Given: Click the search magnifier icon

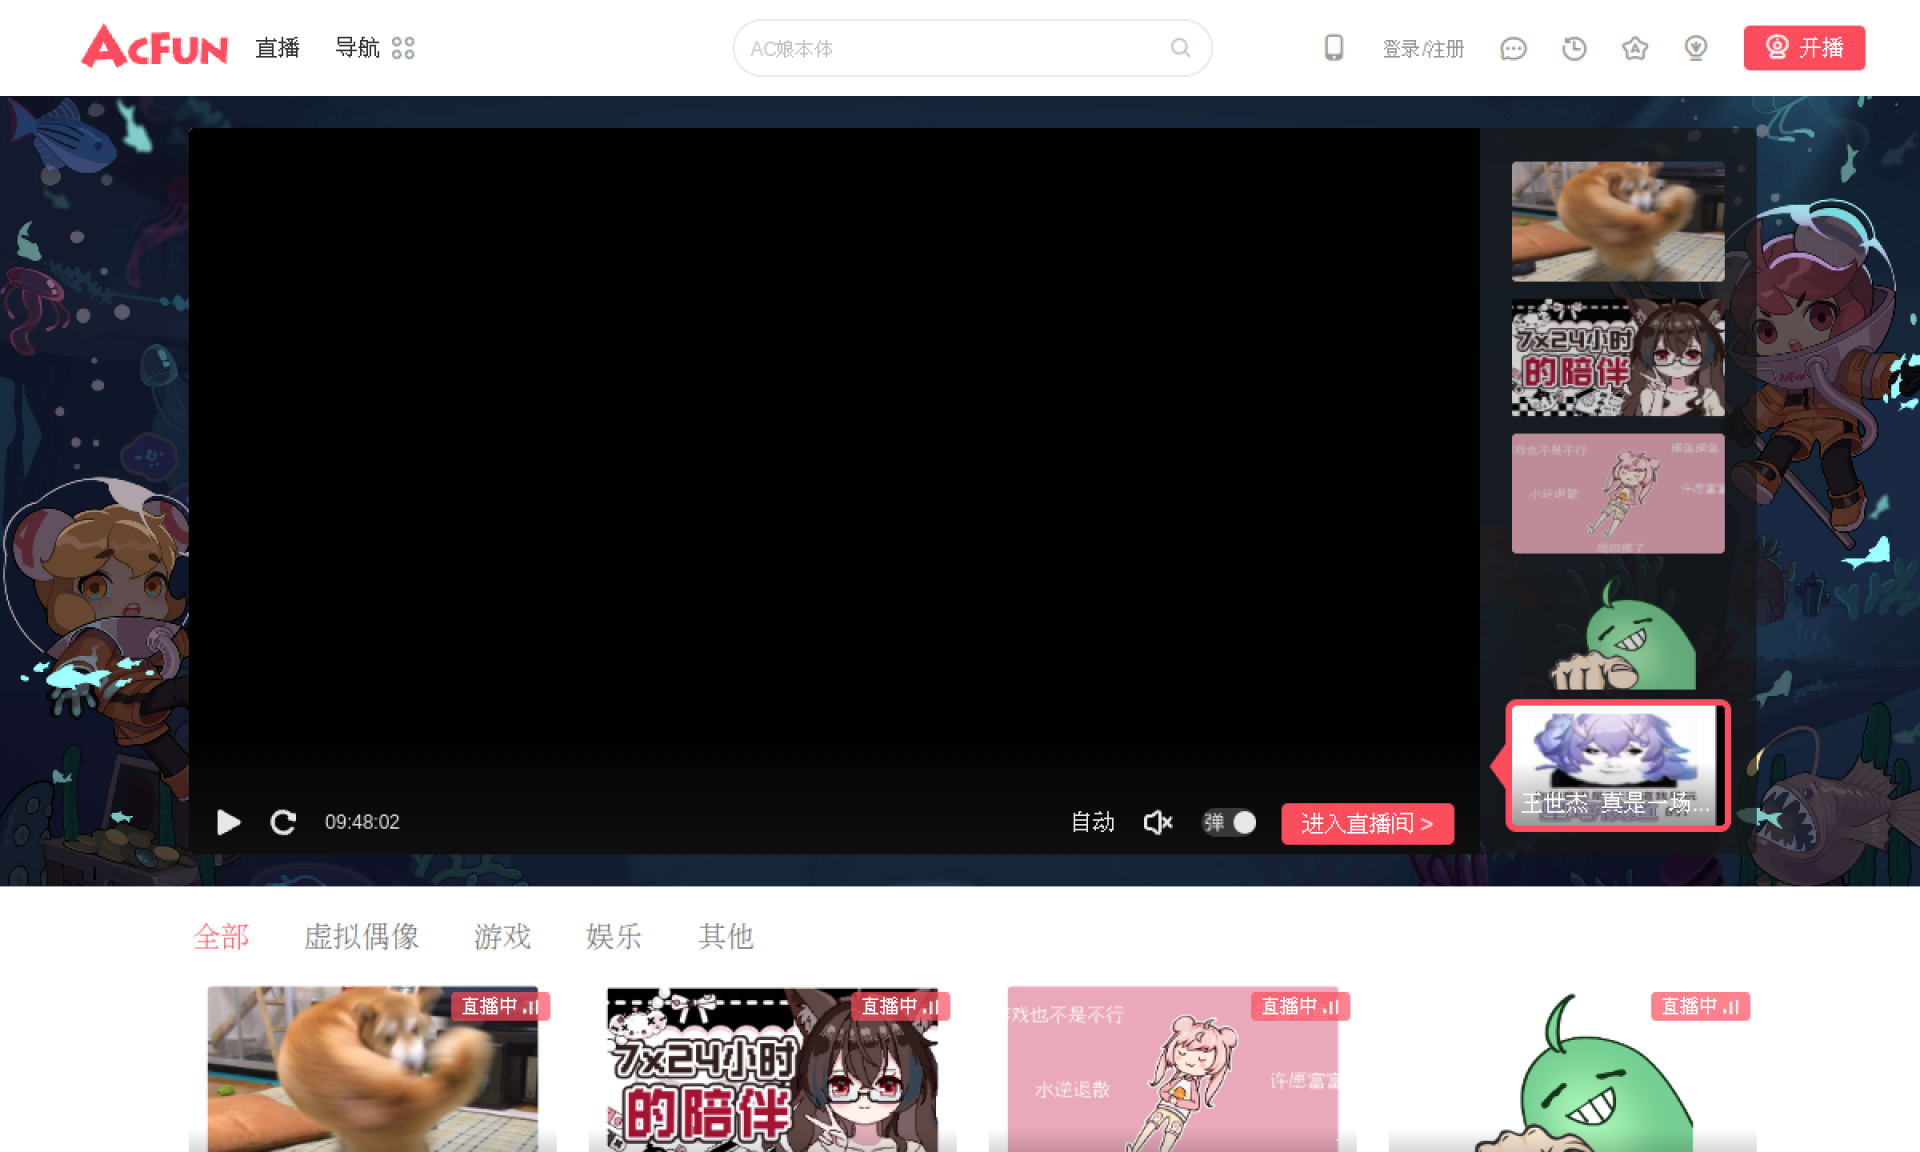Looking at the screenshot, I should [1181, 48].
